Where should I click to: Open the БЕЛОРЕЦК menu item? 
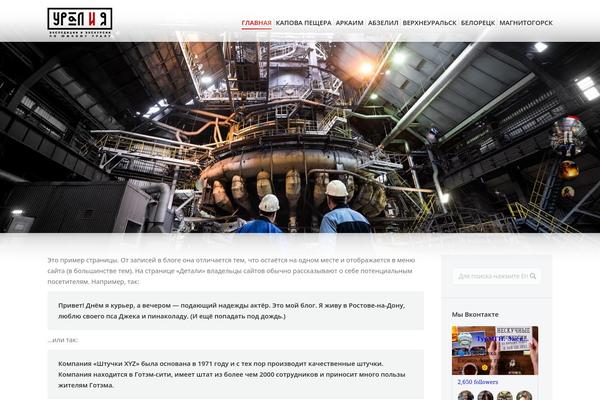coord(478,23)
